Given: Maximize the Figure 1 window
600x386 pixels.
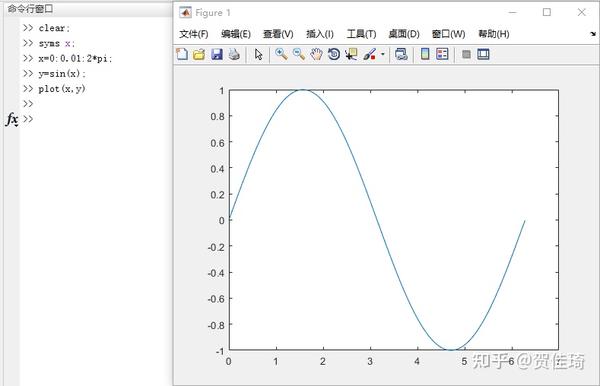Looking at the screenshot, I should [x=547, y=13].
